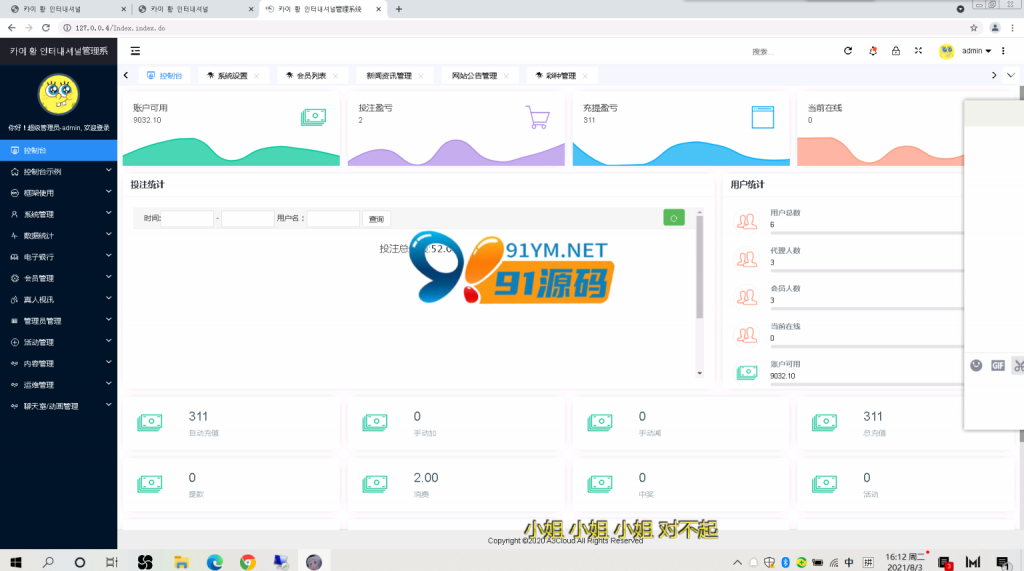The width and height of the screenshot is (1024, 571).
Task: Click the 代理人数 users icon
Action: click(746, 259)
